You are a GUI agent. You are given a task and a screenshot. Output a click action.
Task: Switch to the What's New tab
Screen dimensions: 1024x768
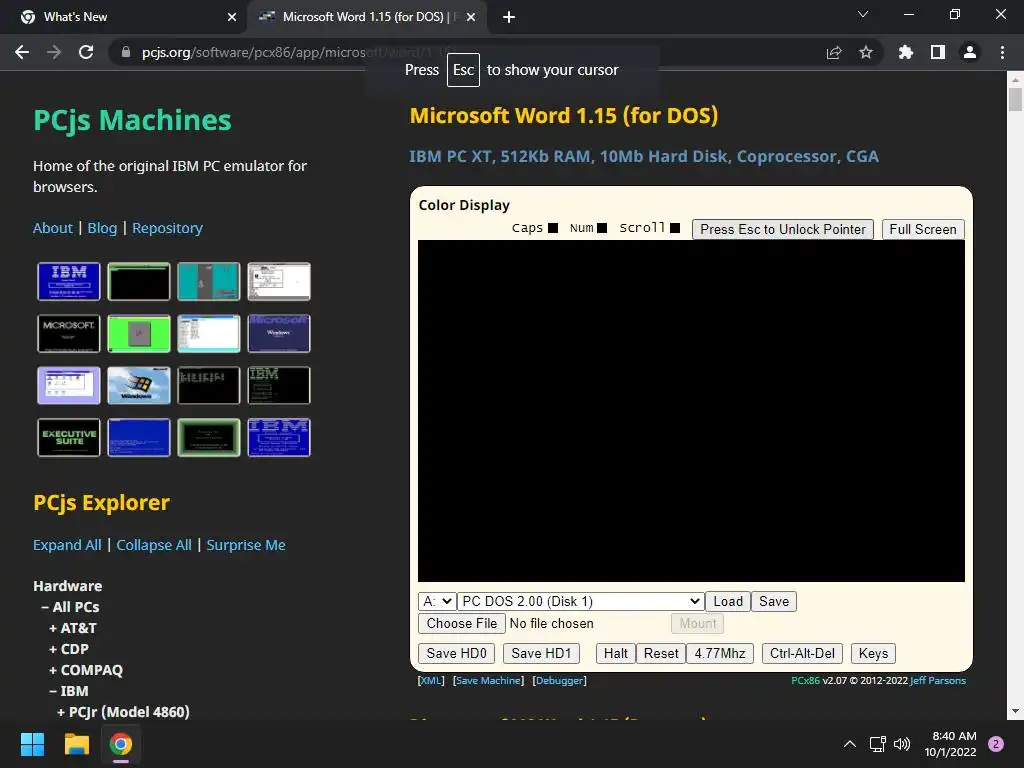[123, 17]
